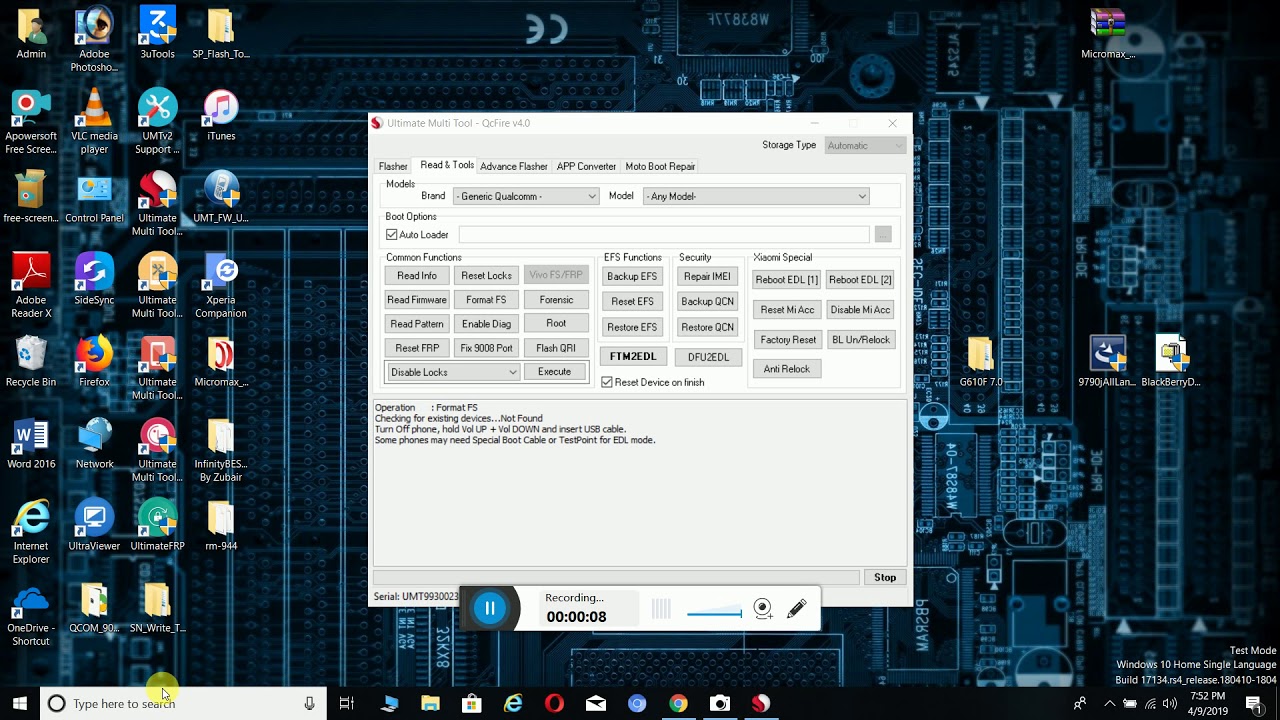This screenshot has width=1280, height=720.
Task: Add webcam to the recording
Action: click(763, 609)
